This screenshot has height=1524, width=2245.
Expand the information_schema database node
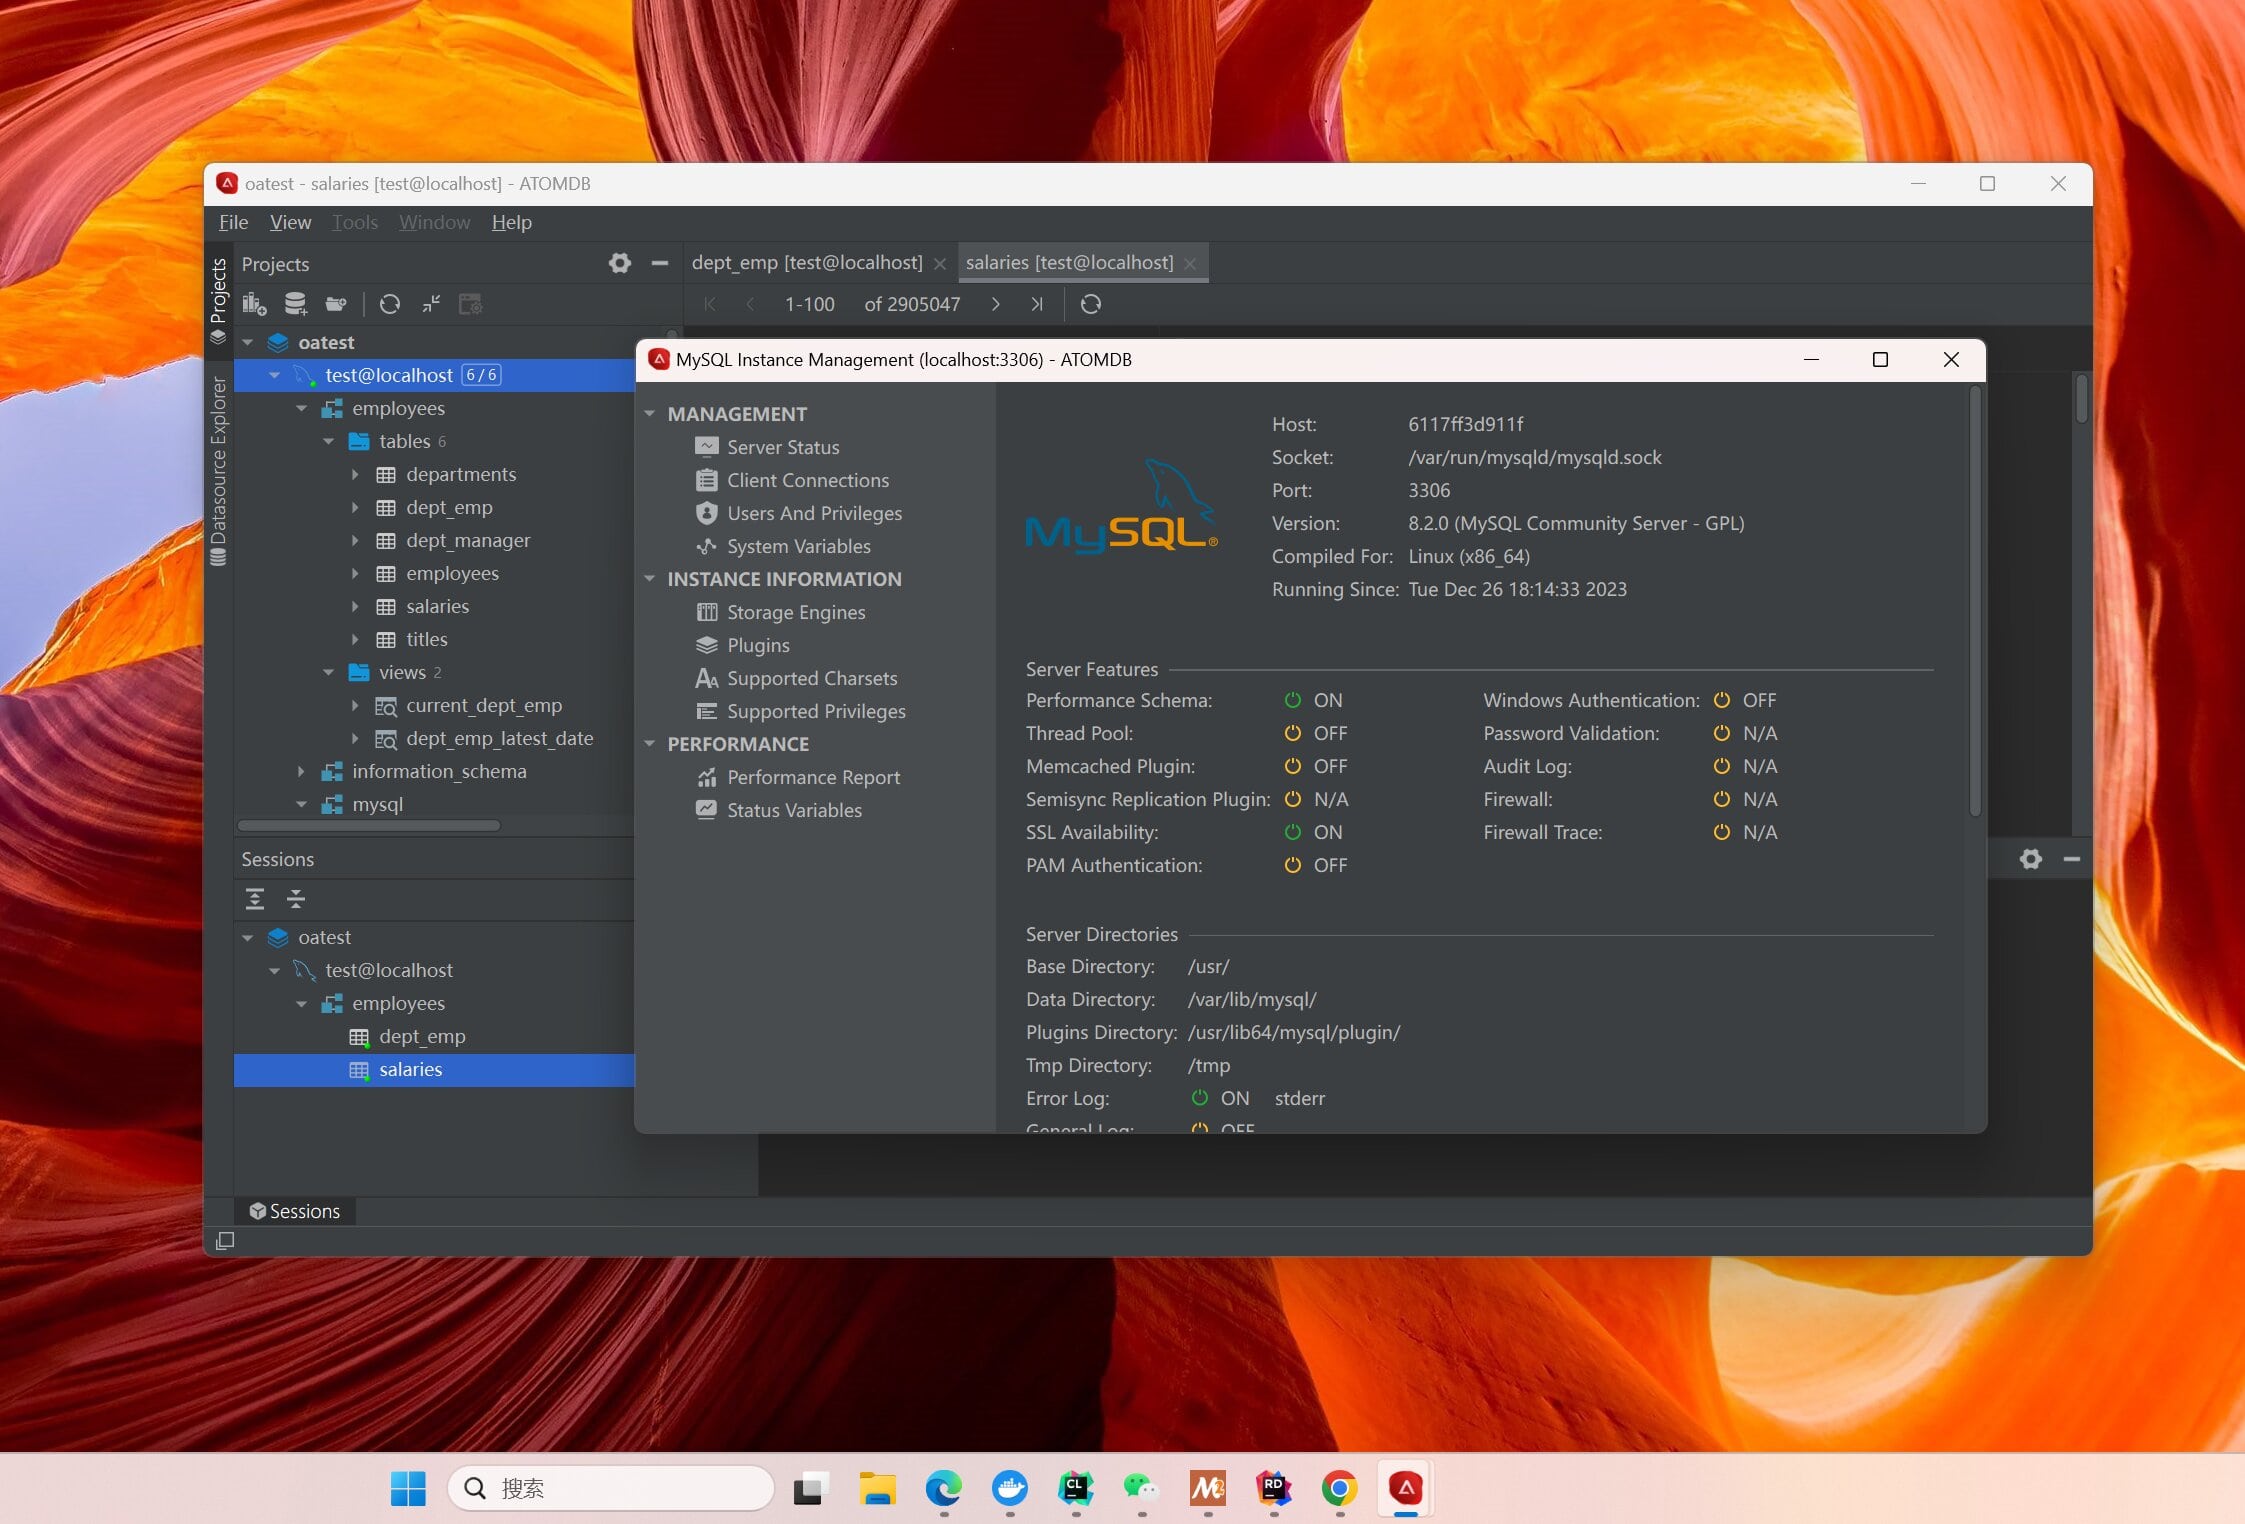[301, 771]
